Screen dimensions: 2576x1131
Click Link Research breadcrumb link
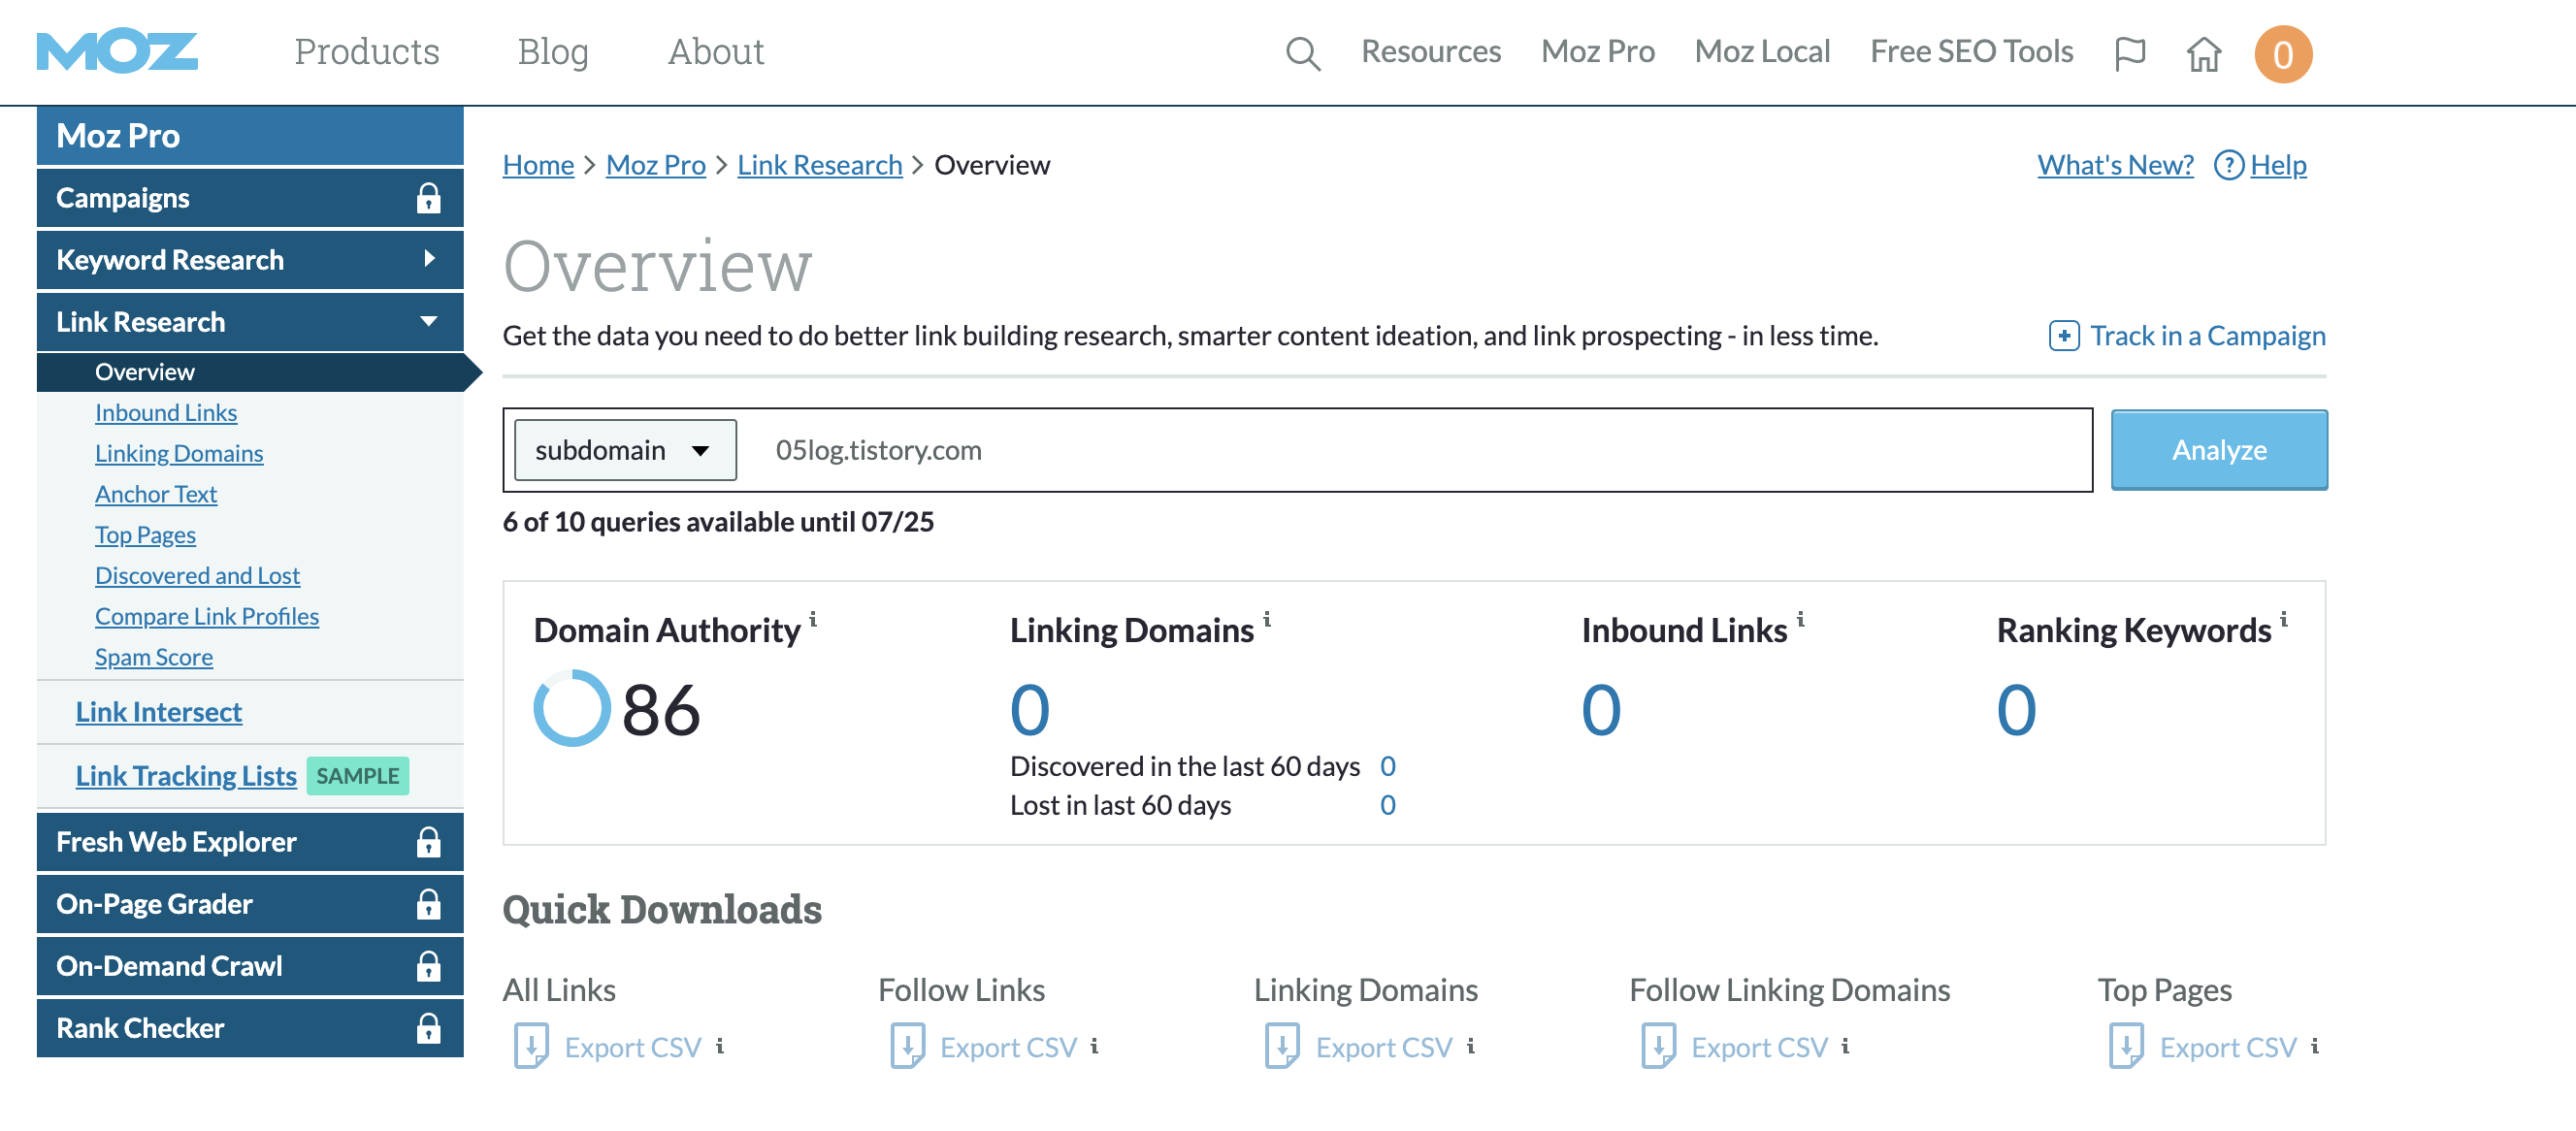tap(820, 165)
